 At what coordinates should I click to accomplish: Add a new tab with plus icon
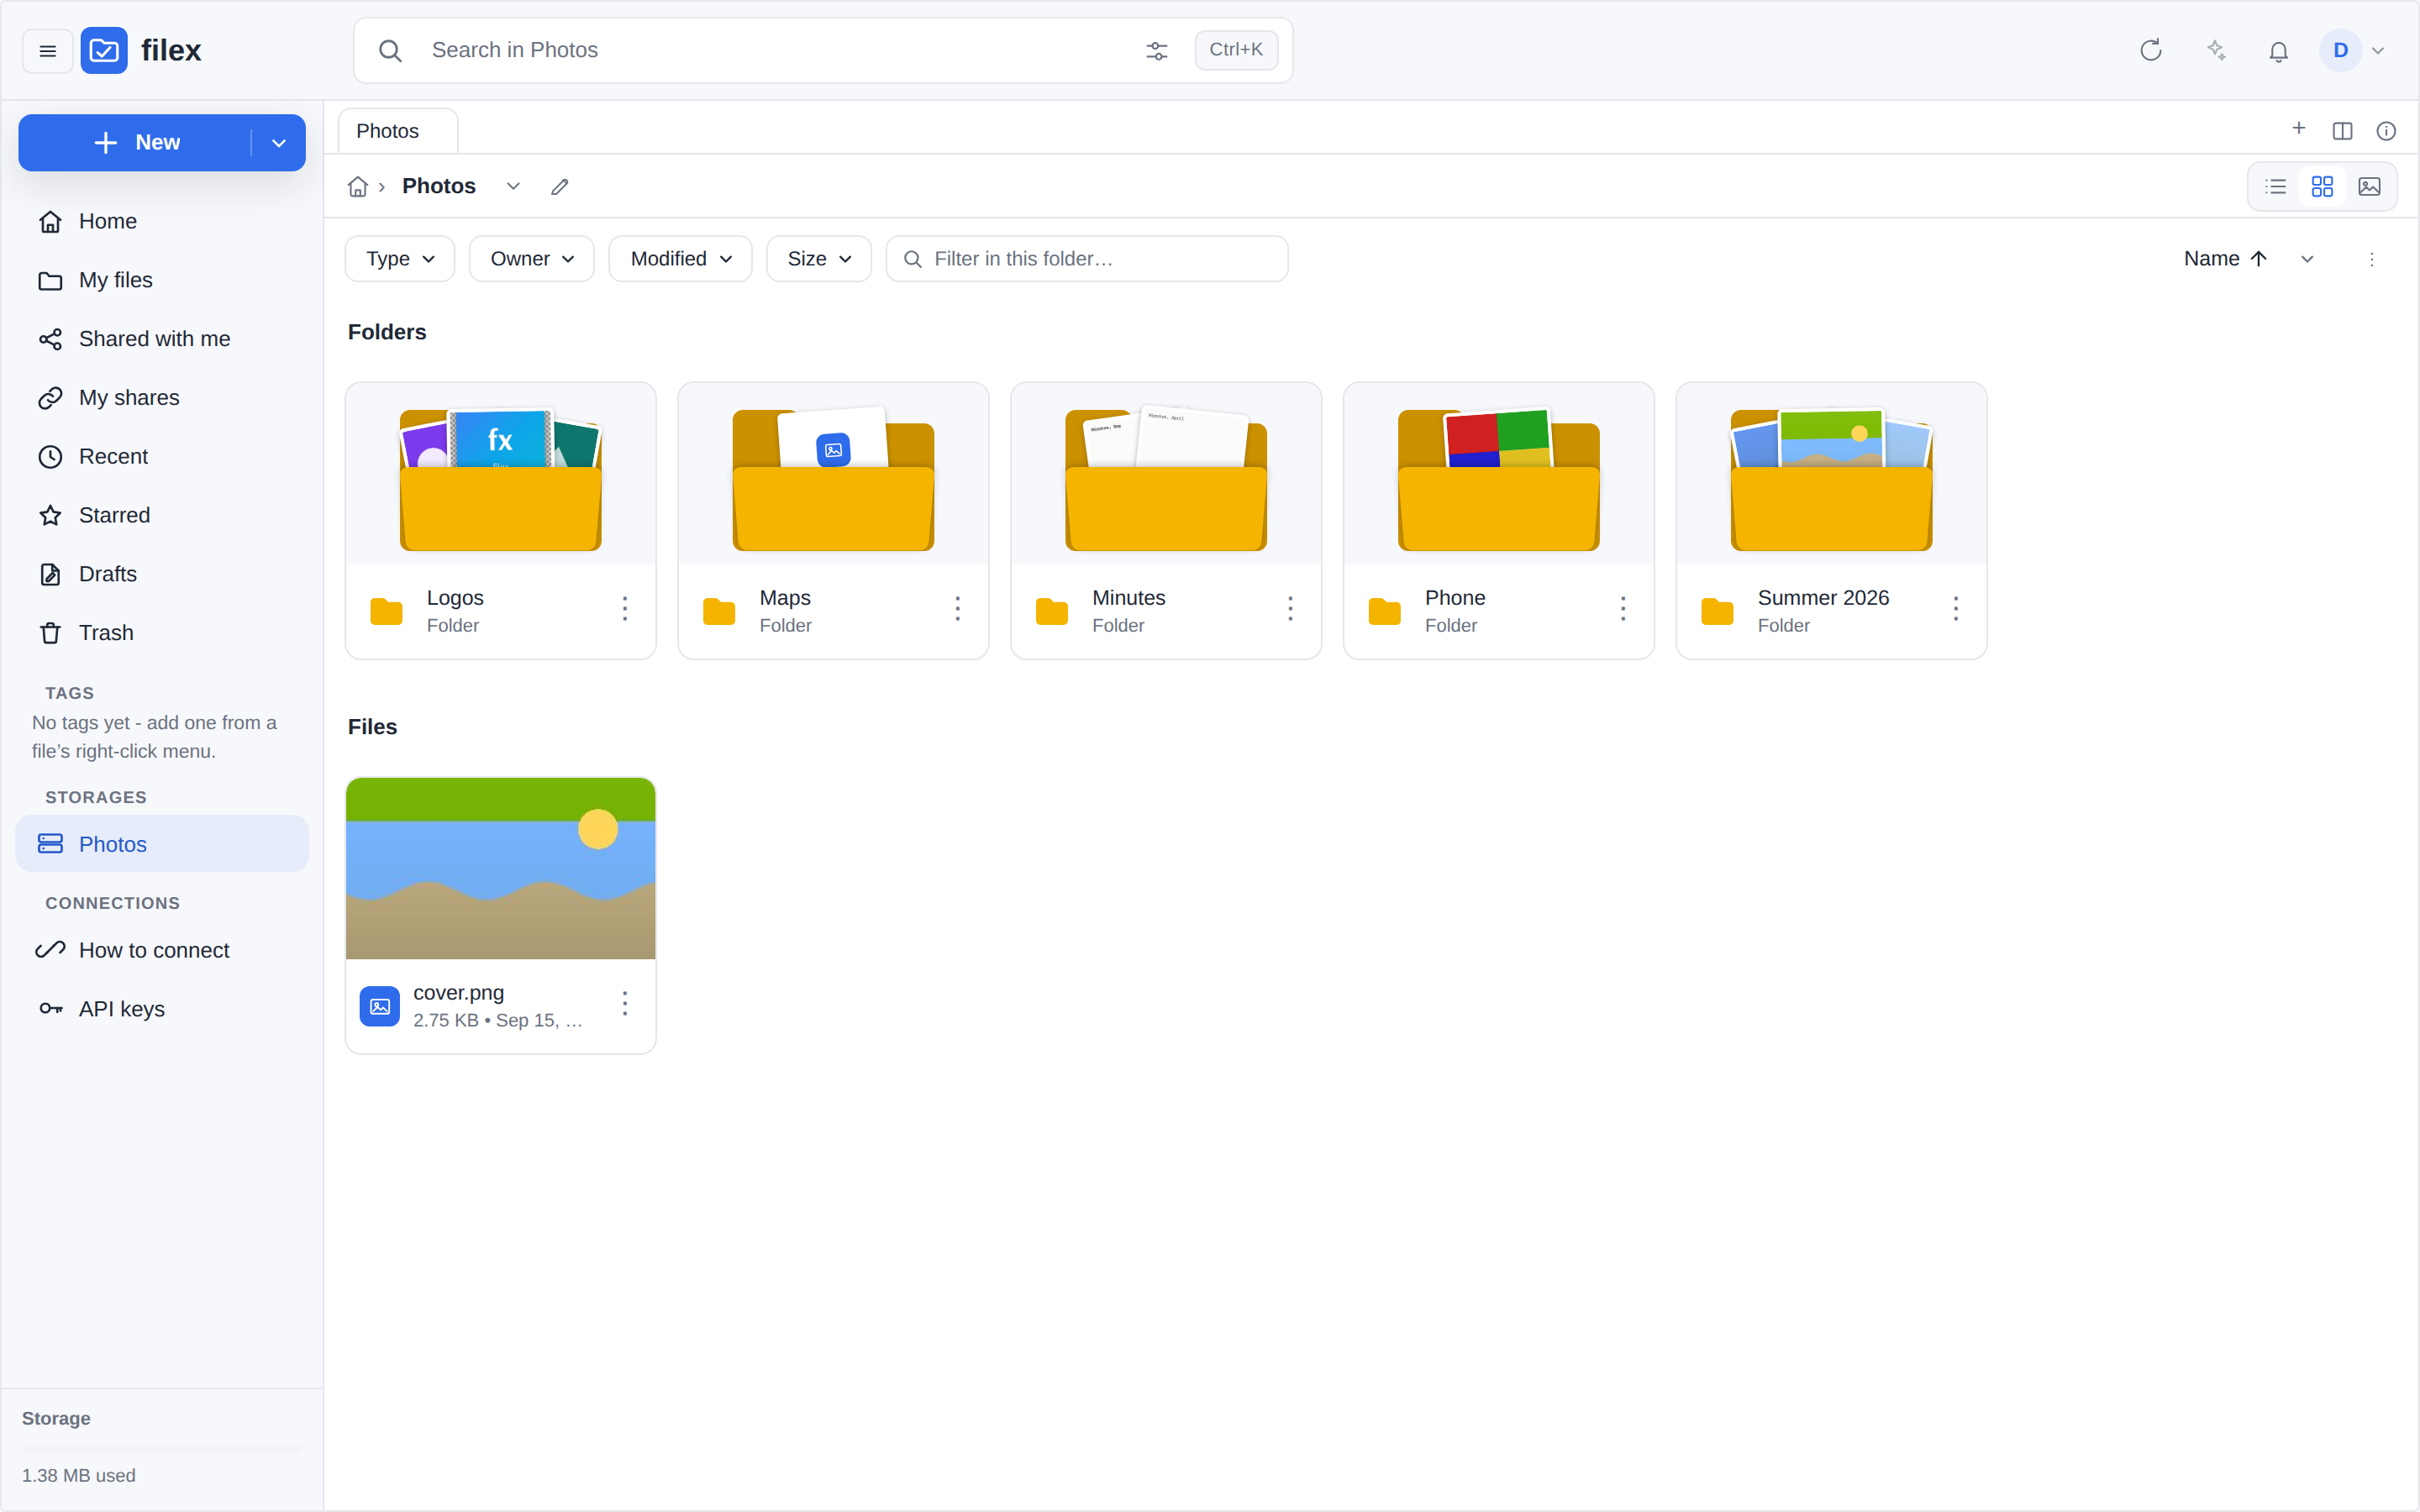click(x=2299, y=128)
